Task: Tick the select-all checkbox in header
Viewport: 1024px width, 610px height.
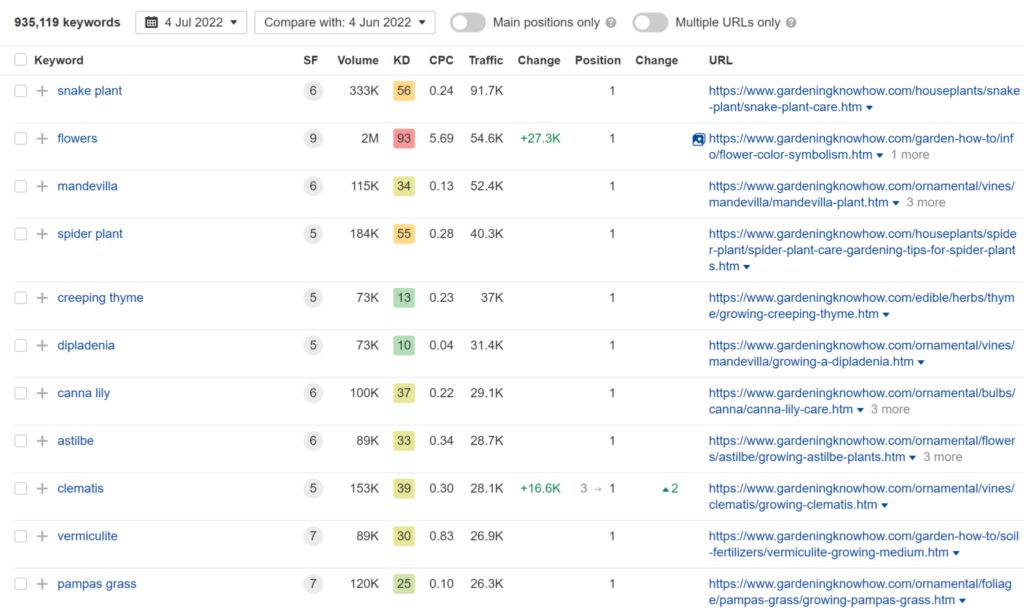Action: pyautogui.click(x=21, y=60)
